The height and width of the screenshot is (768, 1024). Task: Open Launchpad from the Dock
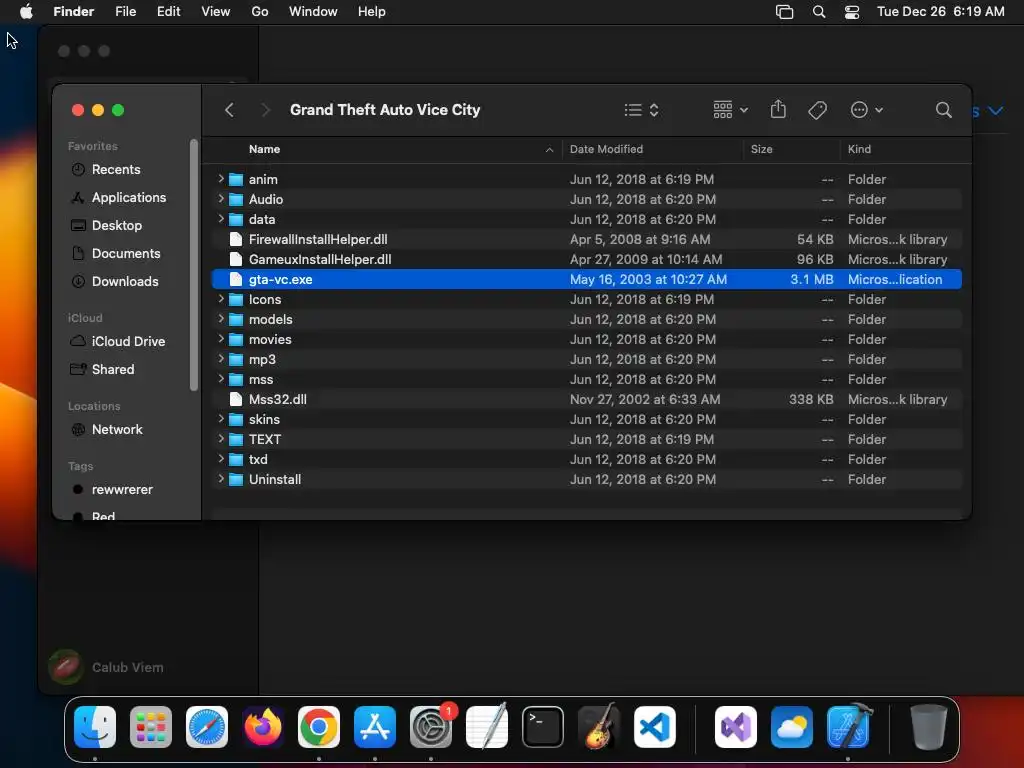pyautogui.click(x=151, y=727)
